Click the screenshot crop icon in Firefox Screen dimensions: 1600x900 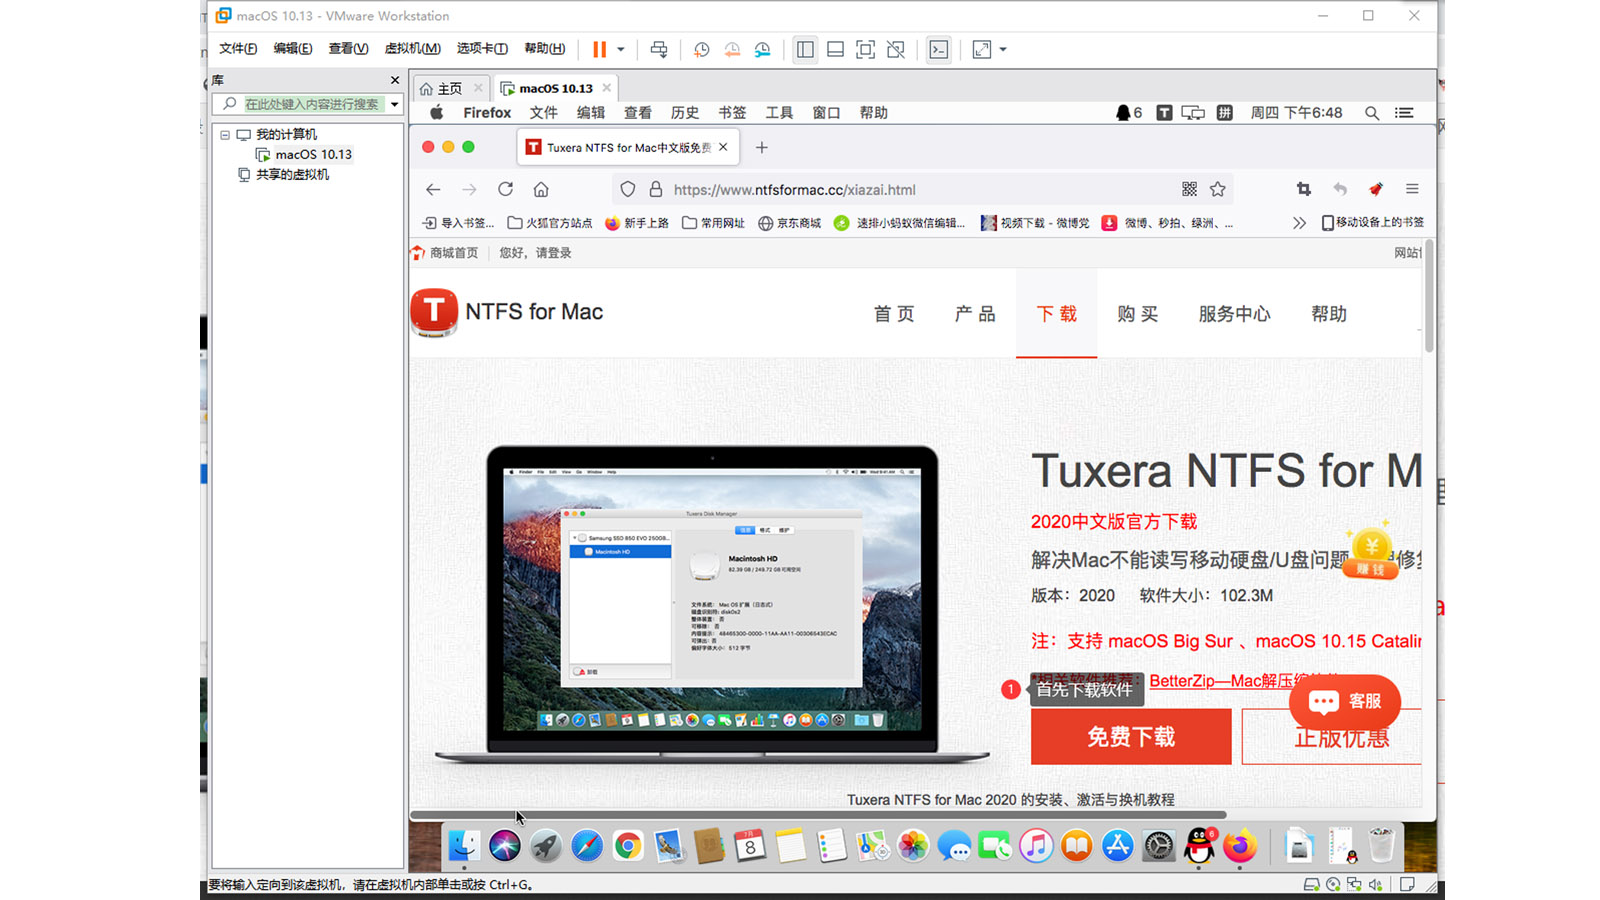1304,189
